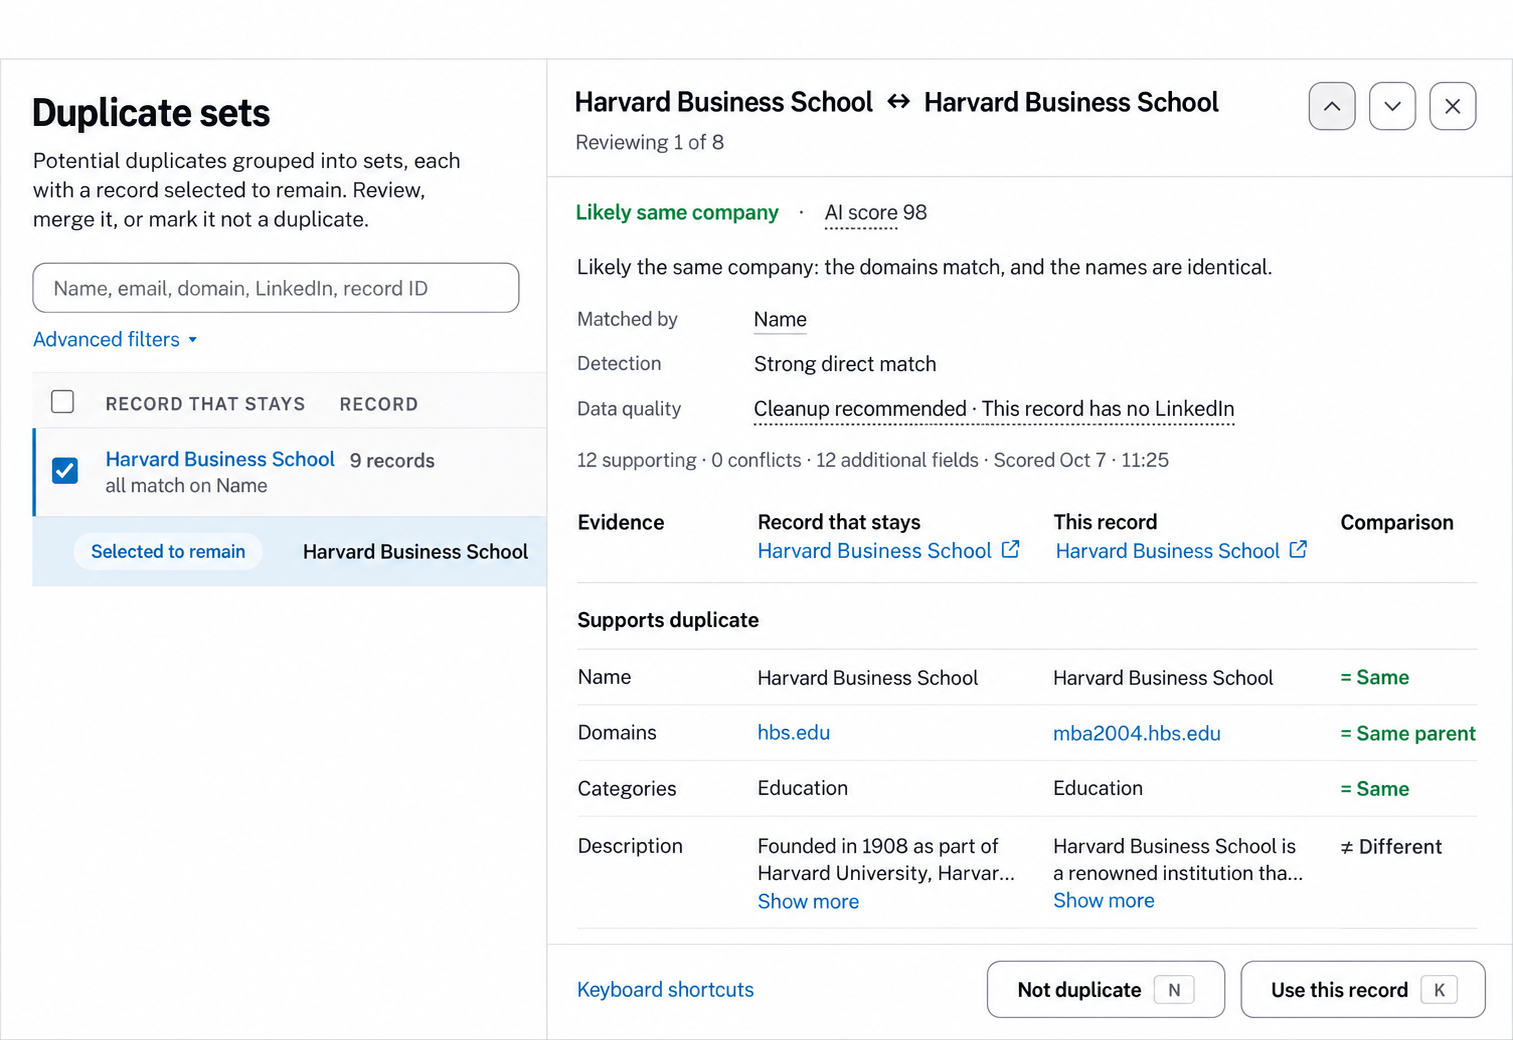Show more of the stays-record description
The height and width of the screenshot is (1040, 1513).
click(x=808, y=901)
